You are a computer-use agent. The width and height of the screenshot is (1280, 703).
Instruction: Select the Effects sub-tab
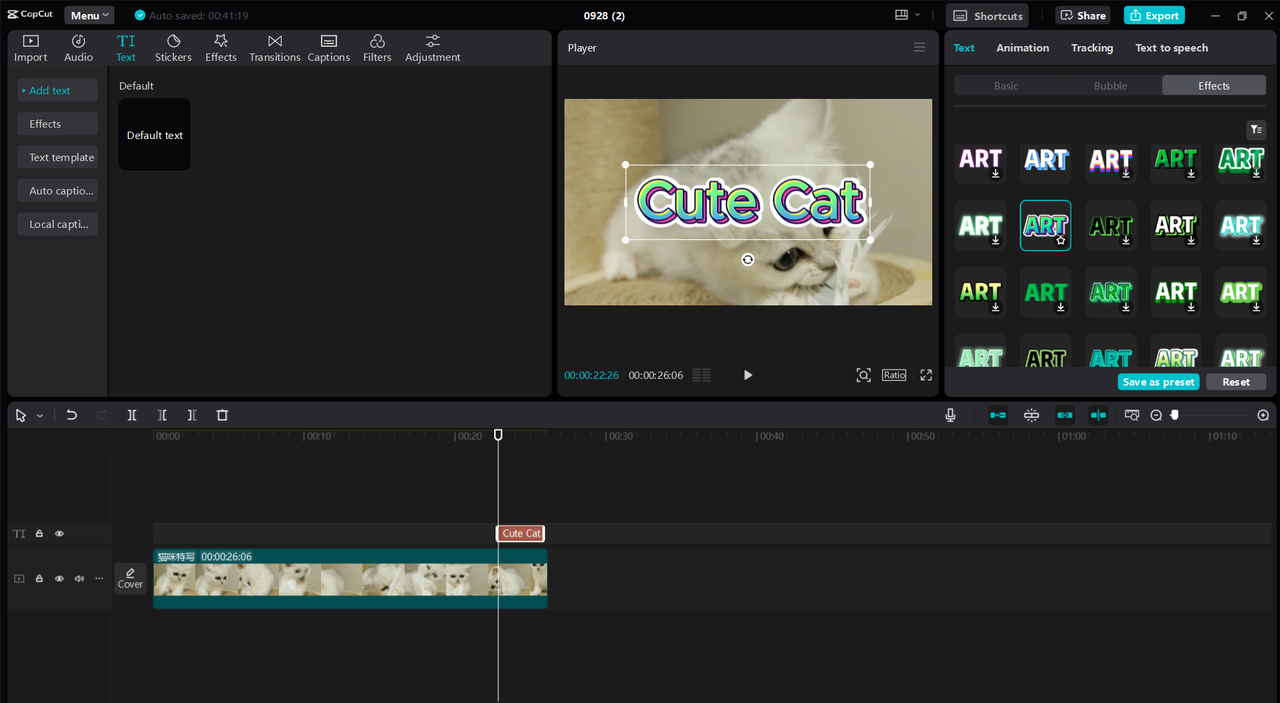1214,86
